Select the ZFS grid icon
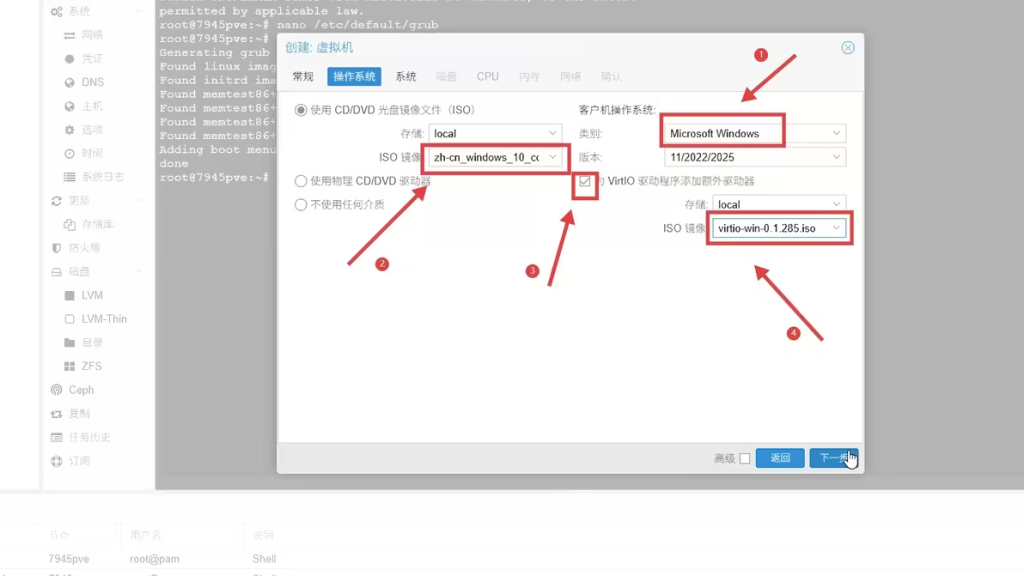Screen dimensions: 1024x576 click(x=70, y=366)
